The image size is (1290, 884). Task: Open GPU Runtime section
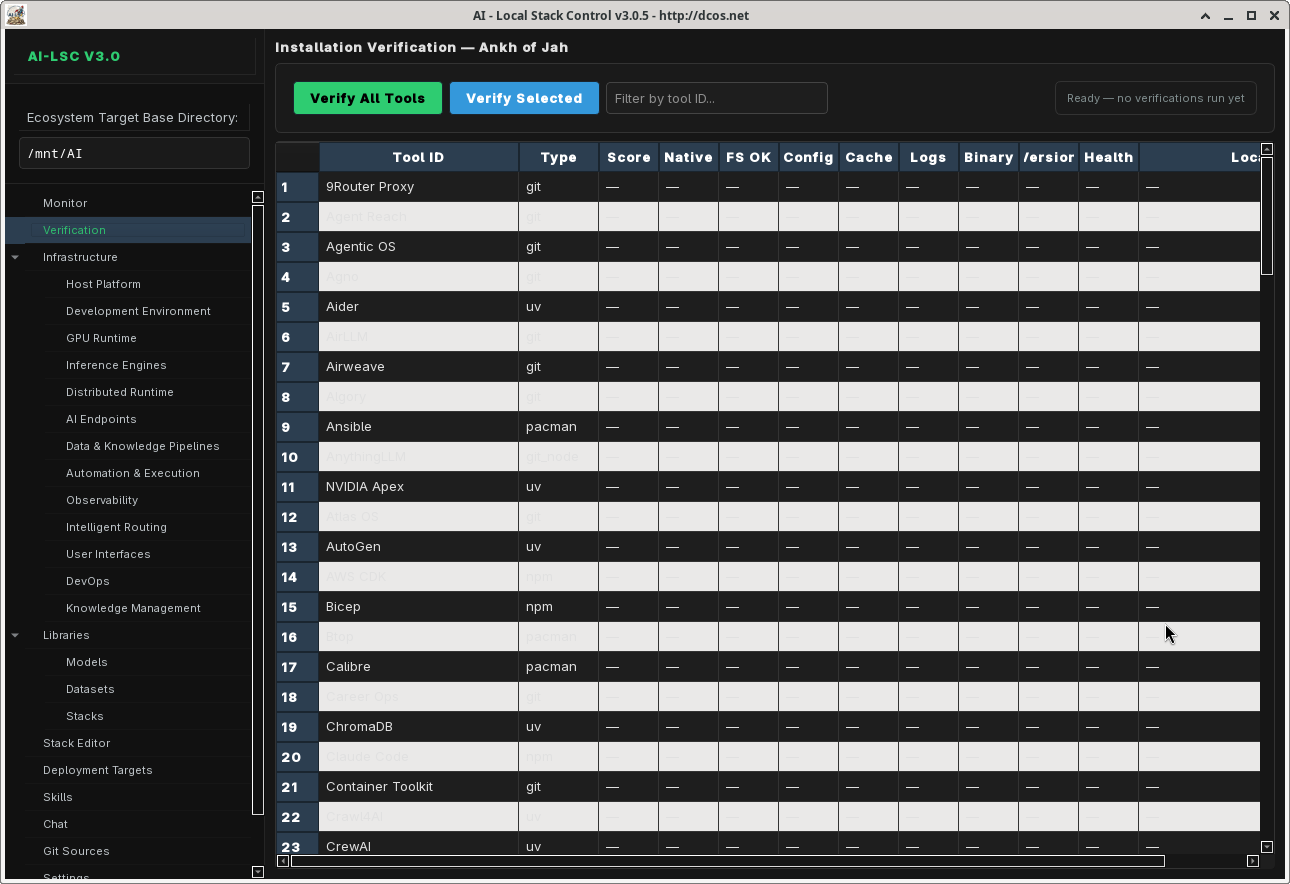tap(101, 338)
